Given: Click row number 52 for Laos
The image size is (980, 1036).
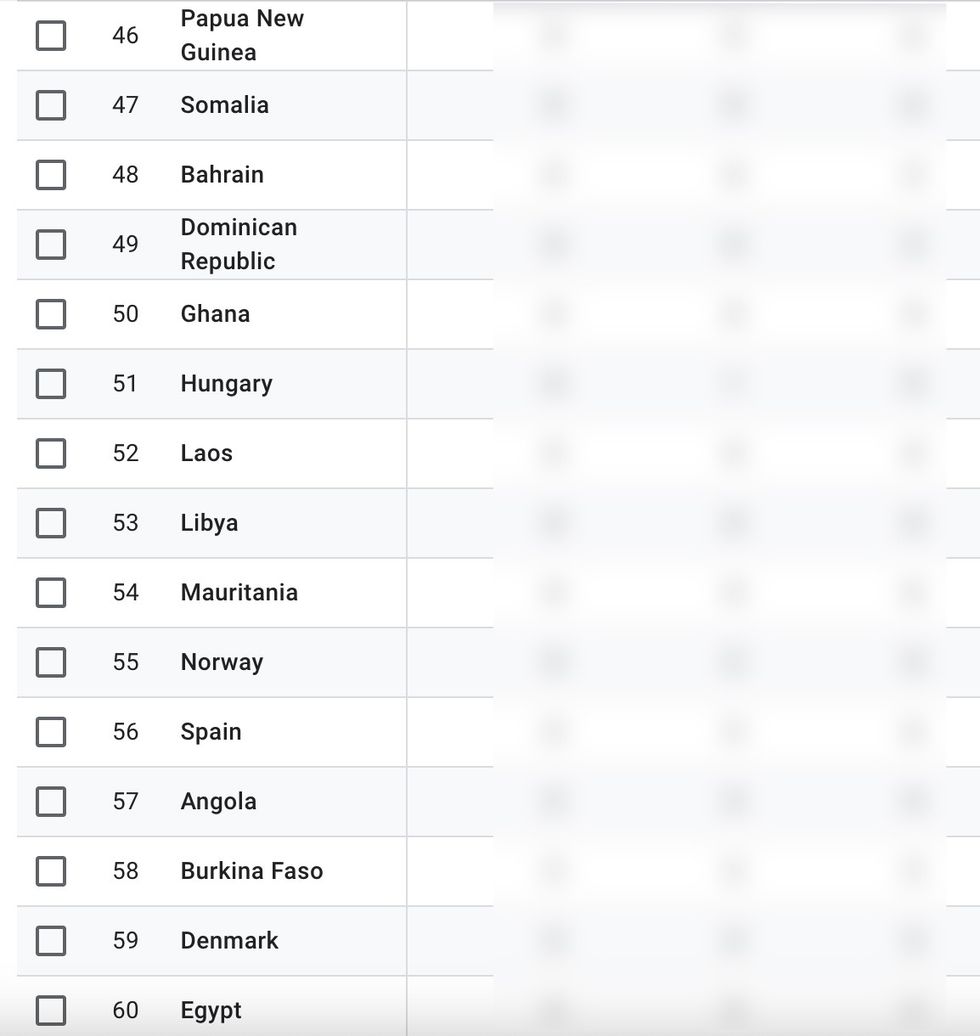Looking at the screenshot, I should point(126,454).
